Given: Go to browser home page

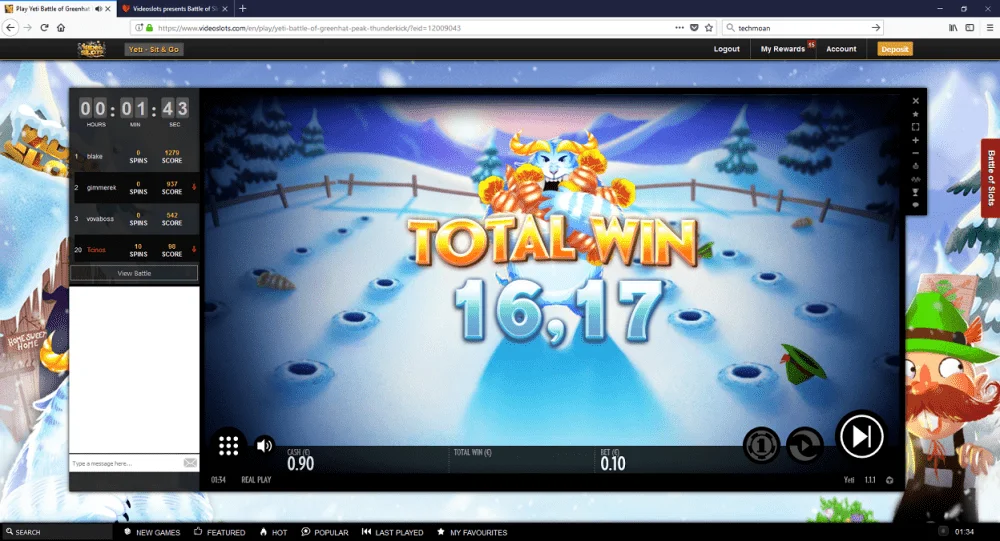Looking at the screenshot, I should [61, 28].
